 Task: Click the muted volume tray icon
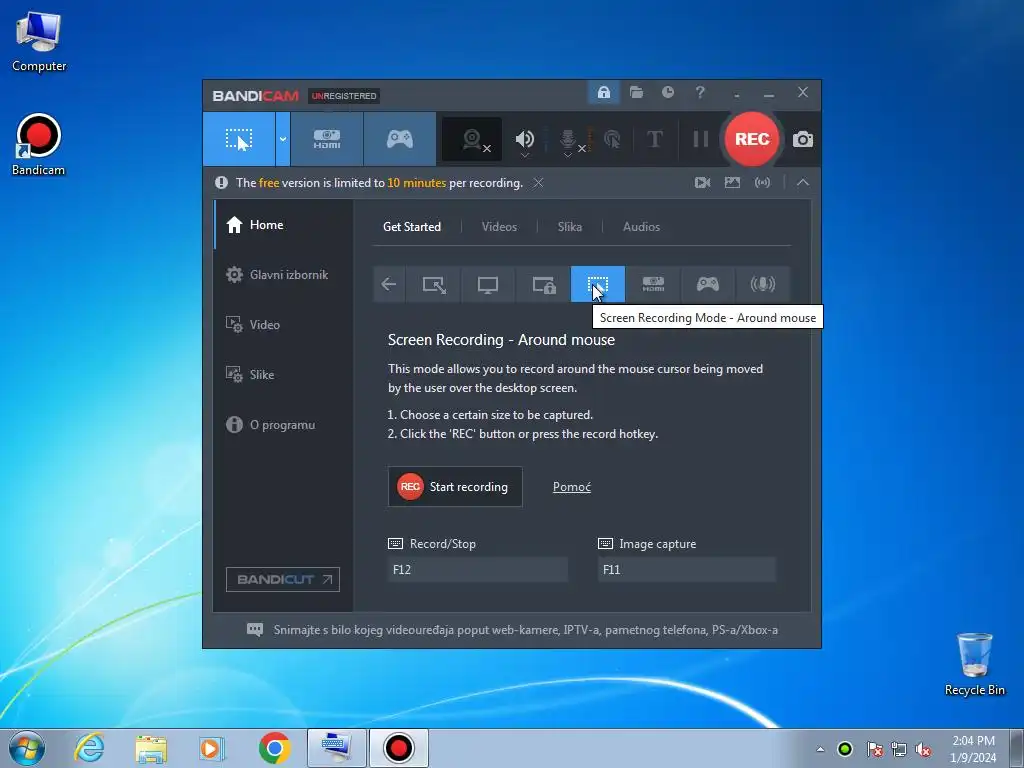point(922,749)
